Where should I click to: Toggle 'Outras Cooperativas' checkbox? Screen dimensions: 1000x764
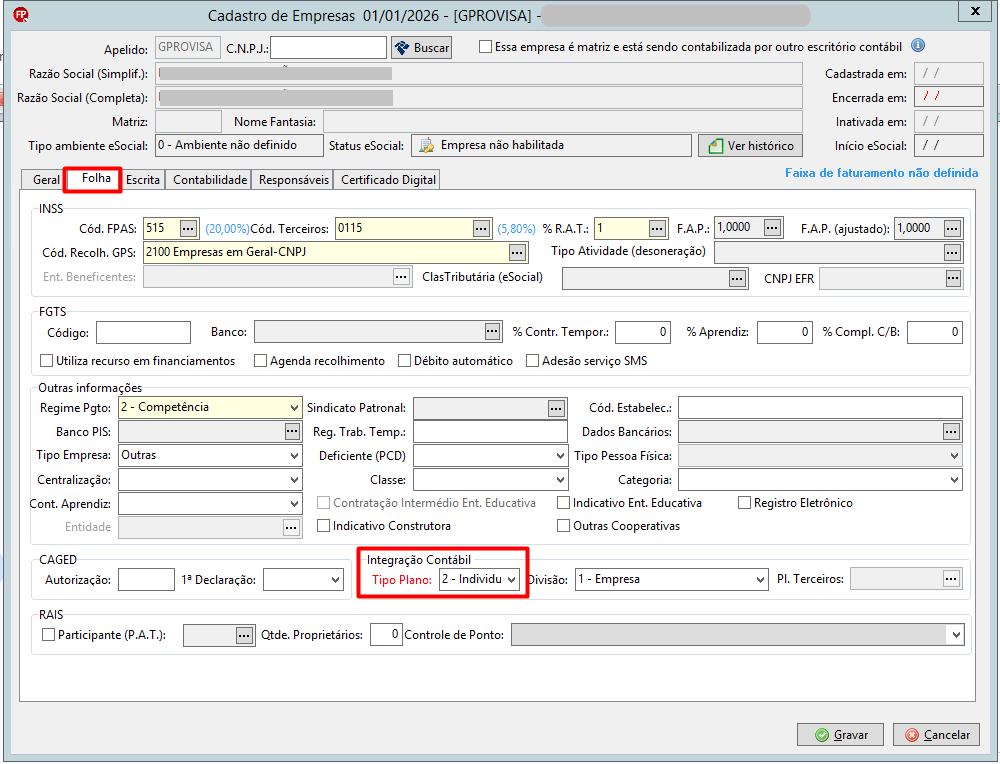pyautogui.click(x=563, y=526)
